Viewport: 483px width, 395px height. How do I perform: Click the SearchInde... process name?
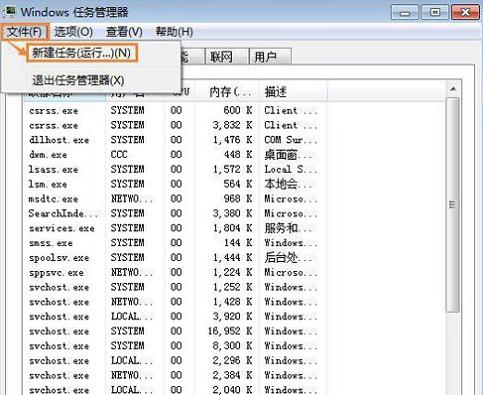[63, 214]
